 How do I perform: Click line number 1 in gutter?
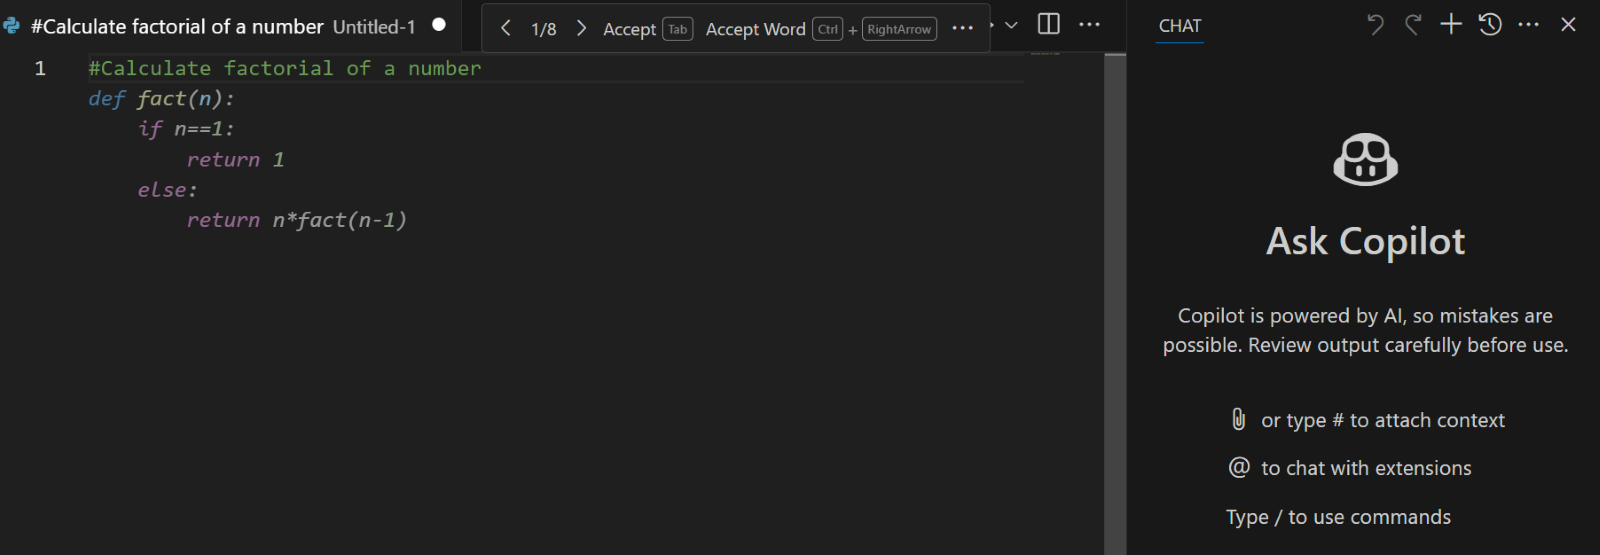(x=40, y=68)
